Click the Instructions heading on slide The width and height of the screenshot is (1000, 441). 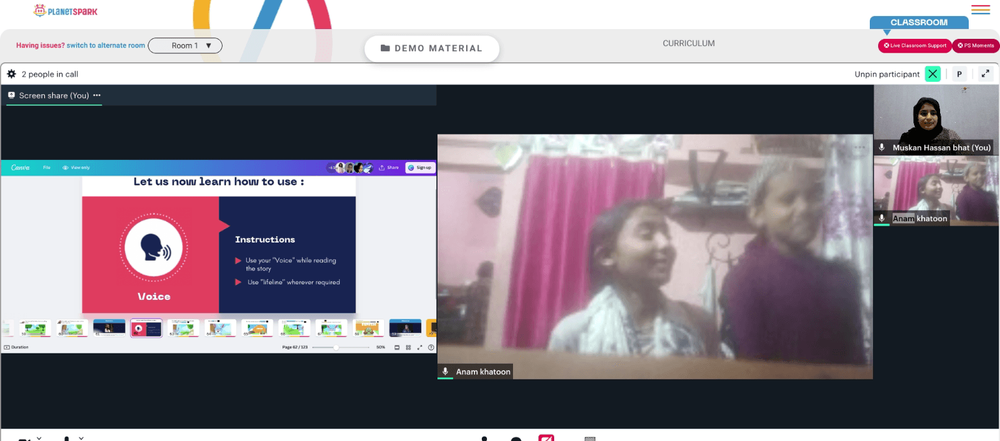[x=265, y=239]
